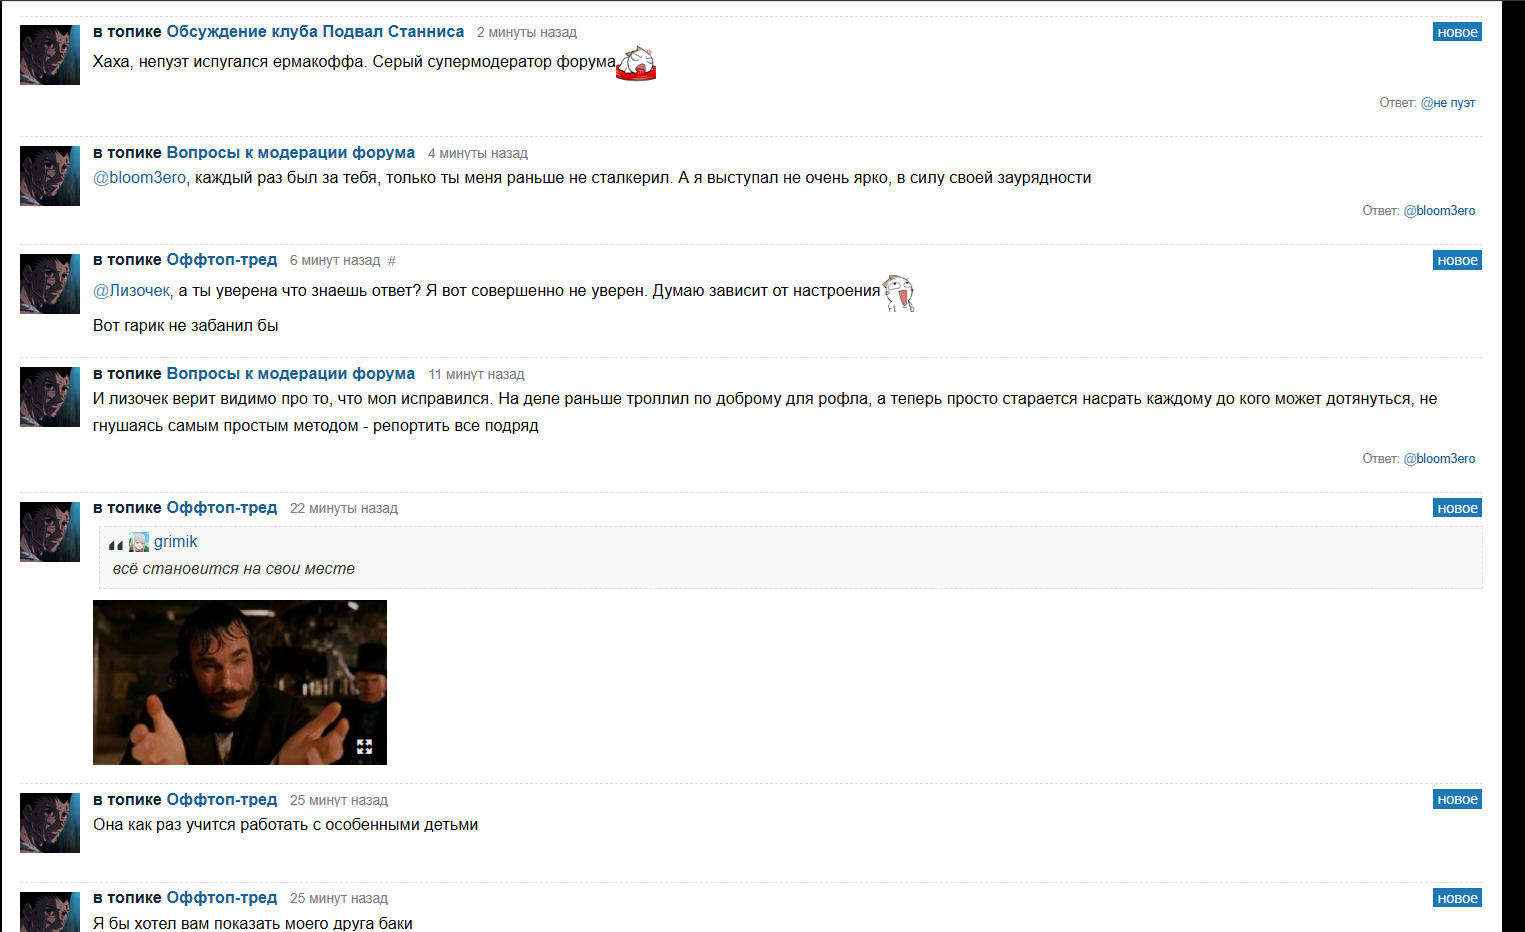Click the '#' permalink next to '6 минут назад'
The width and height of the screenshot is (1525, 932).
pos(391,261)
